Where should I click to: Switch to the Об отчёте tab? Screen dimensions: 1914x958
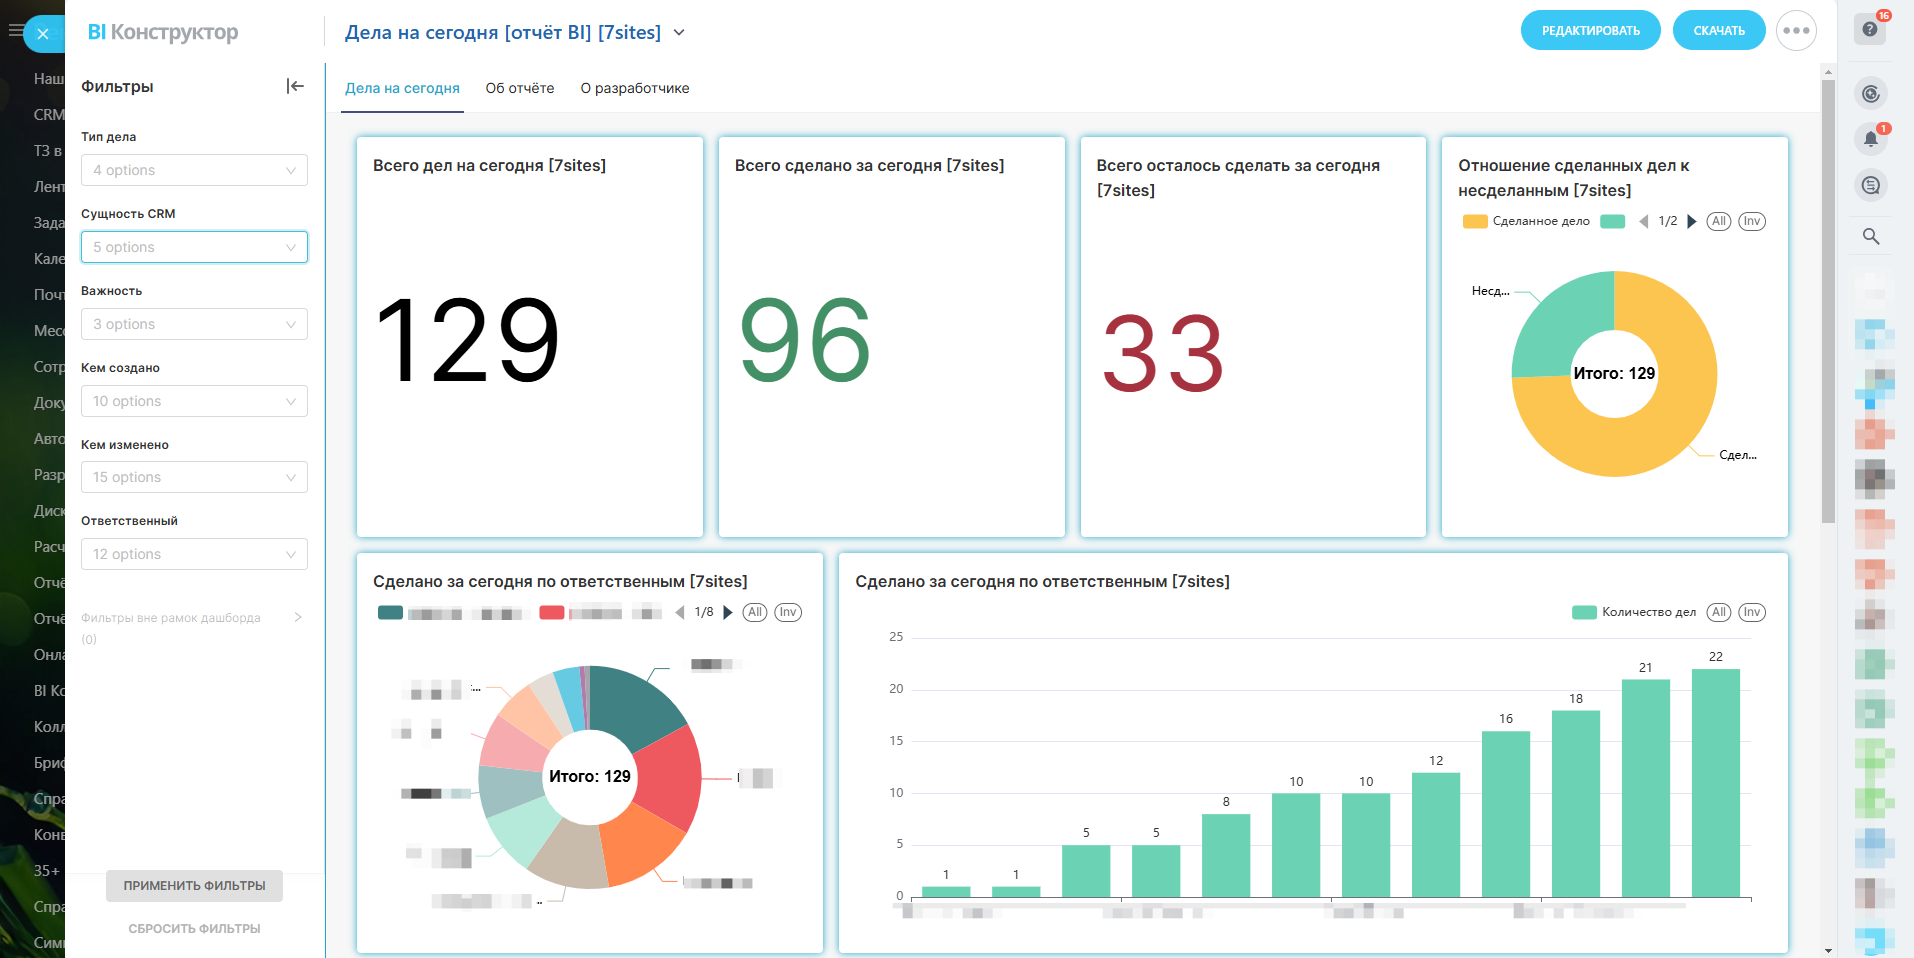click(519, 88)
